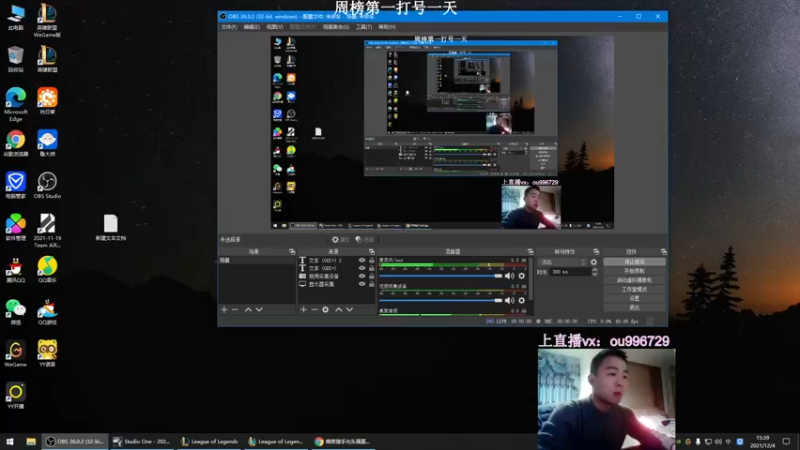Open the View menu in OBS

point(274,27)
